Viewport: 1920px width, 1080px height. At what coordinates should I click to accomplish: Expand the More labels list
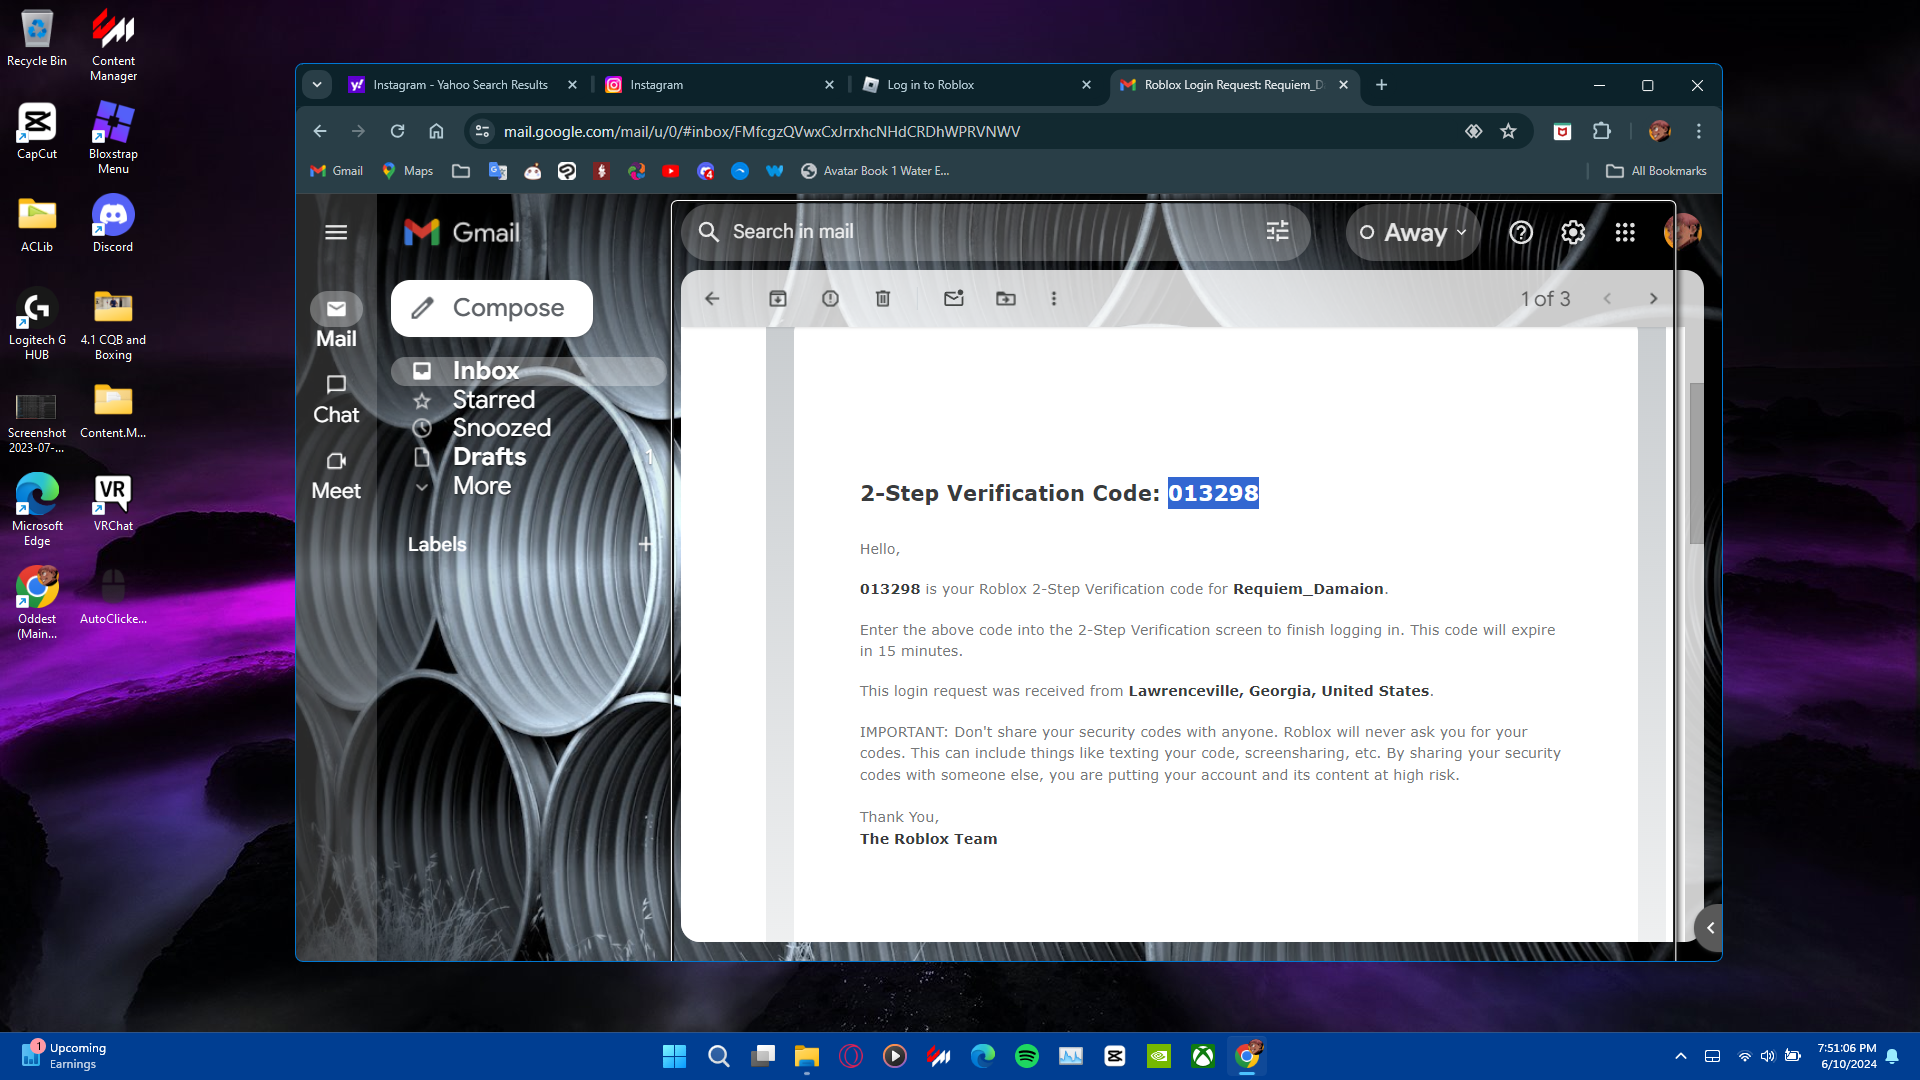pyautogui.click(x=481, y=486)
